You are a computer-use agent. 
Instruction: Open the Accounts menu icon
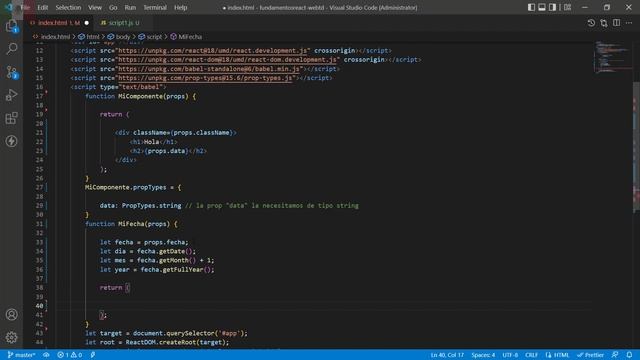tap(11, 314)
